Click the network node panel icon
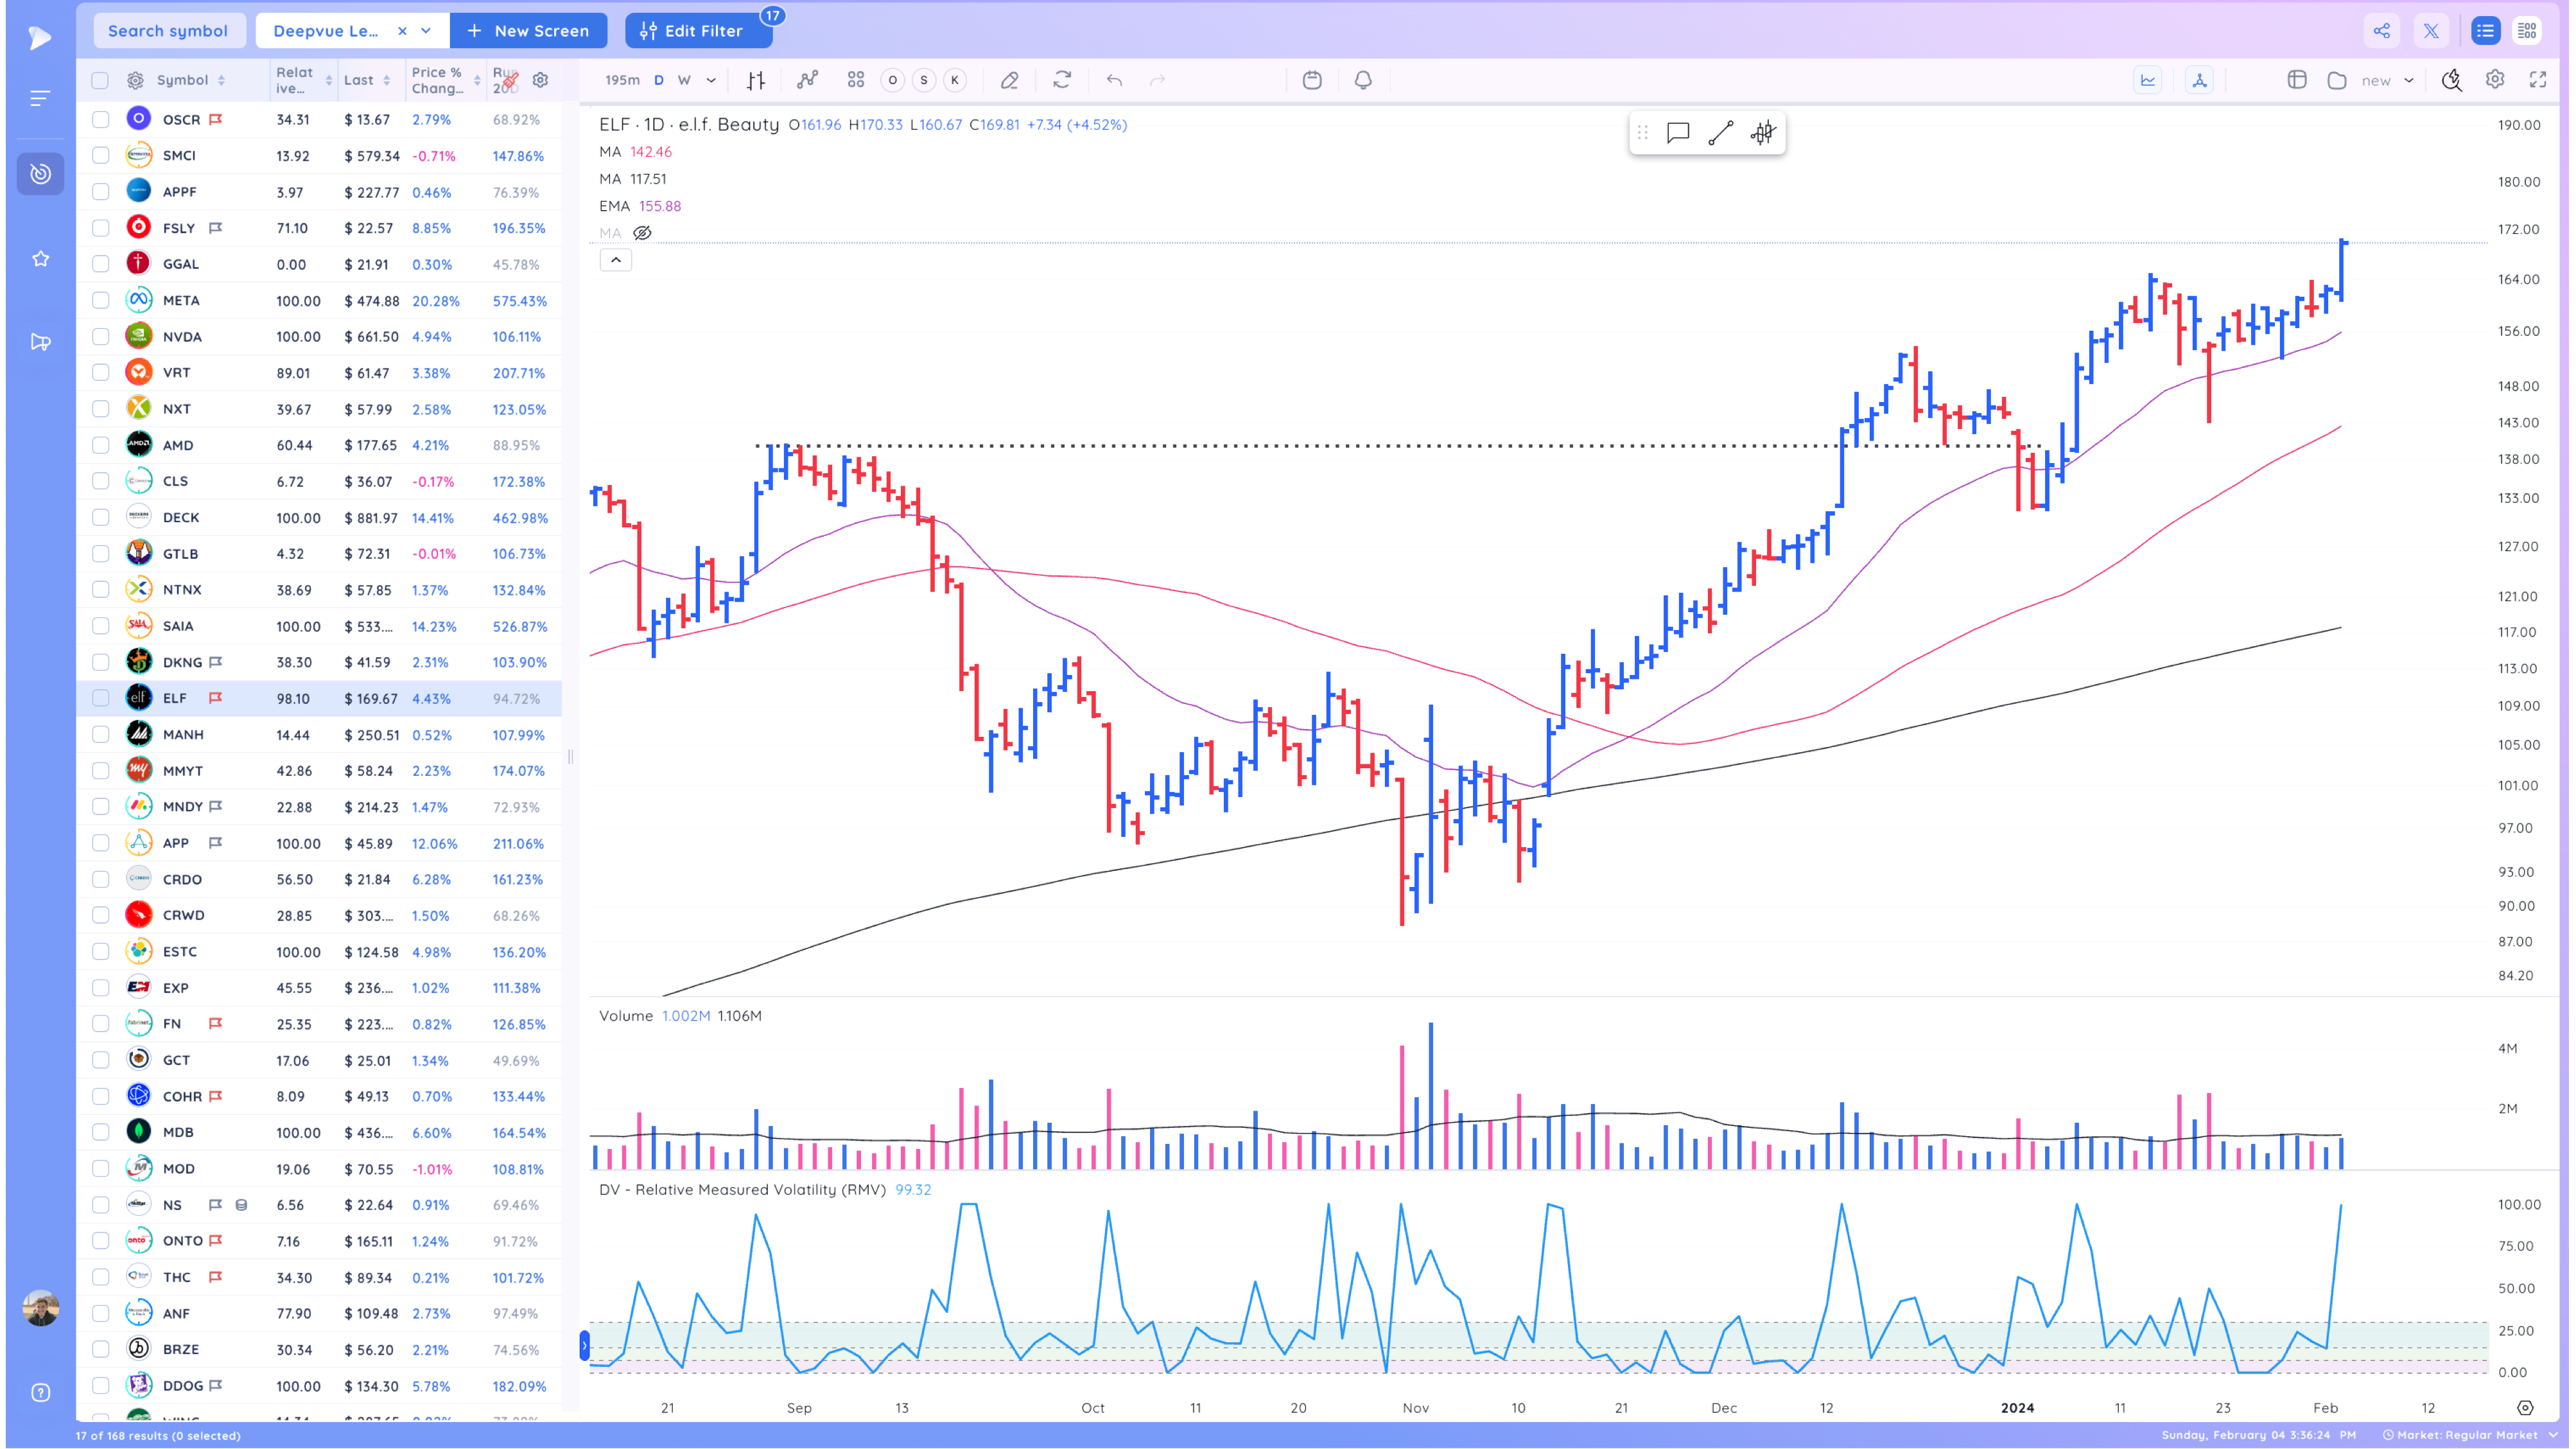The height and width of the screenshot is (1449, 2576). (2199, 80)
